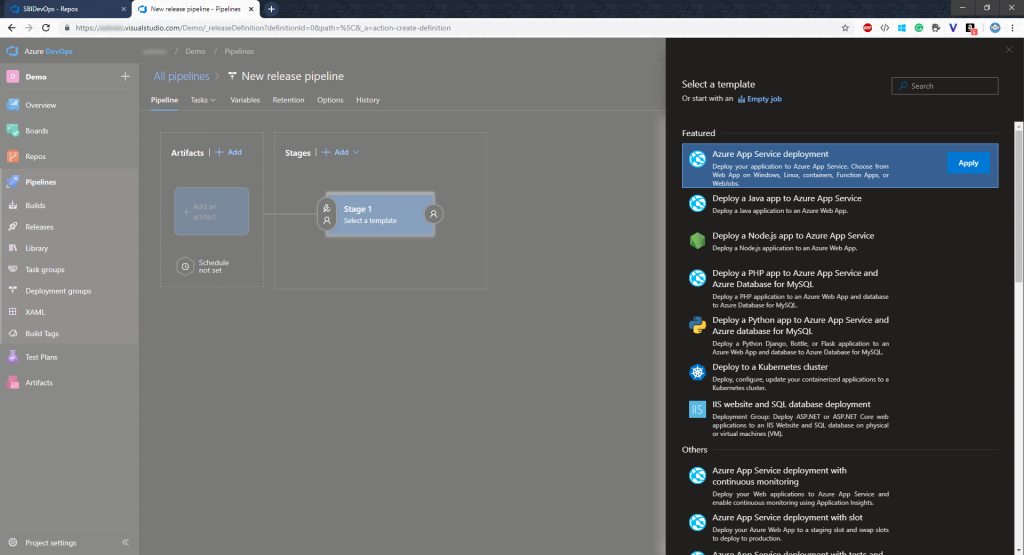Image resolution: width=1024 pixels, height=555 pixels.
Task: Click the IIS website template icon
Action: pos(697,409)
